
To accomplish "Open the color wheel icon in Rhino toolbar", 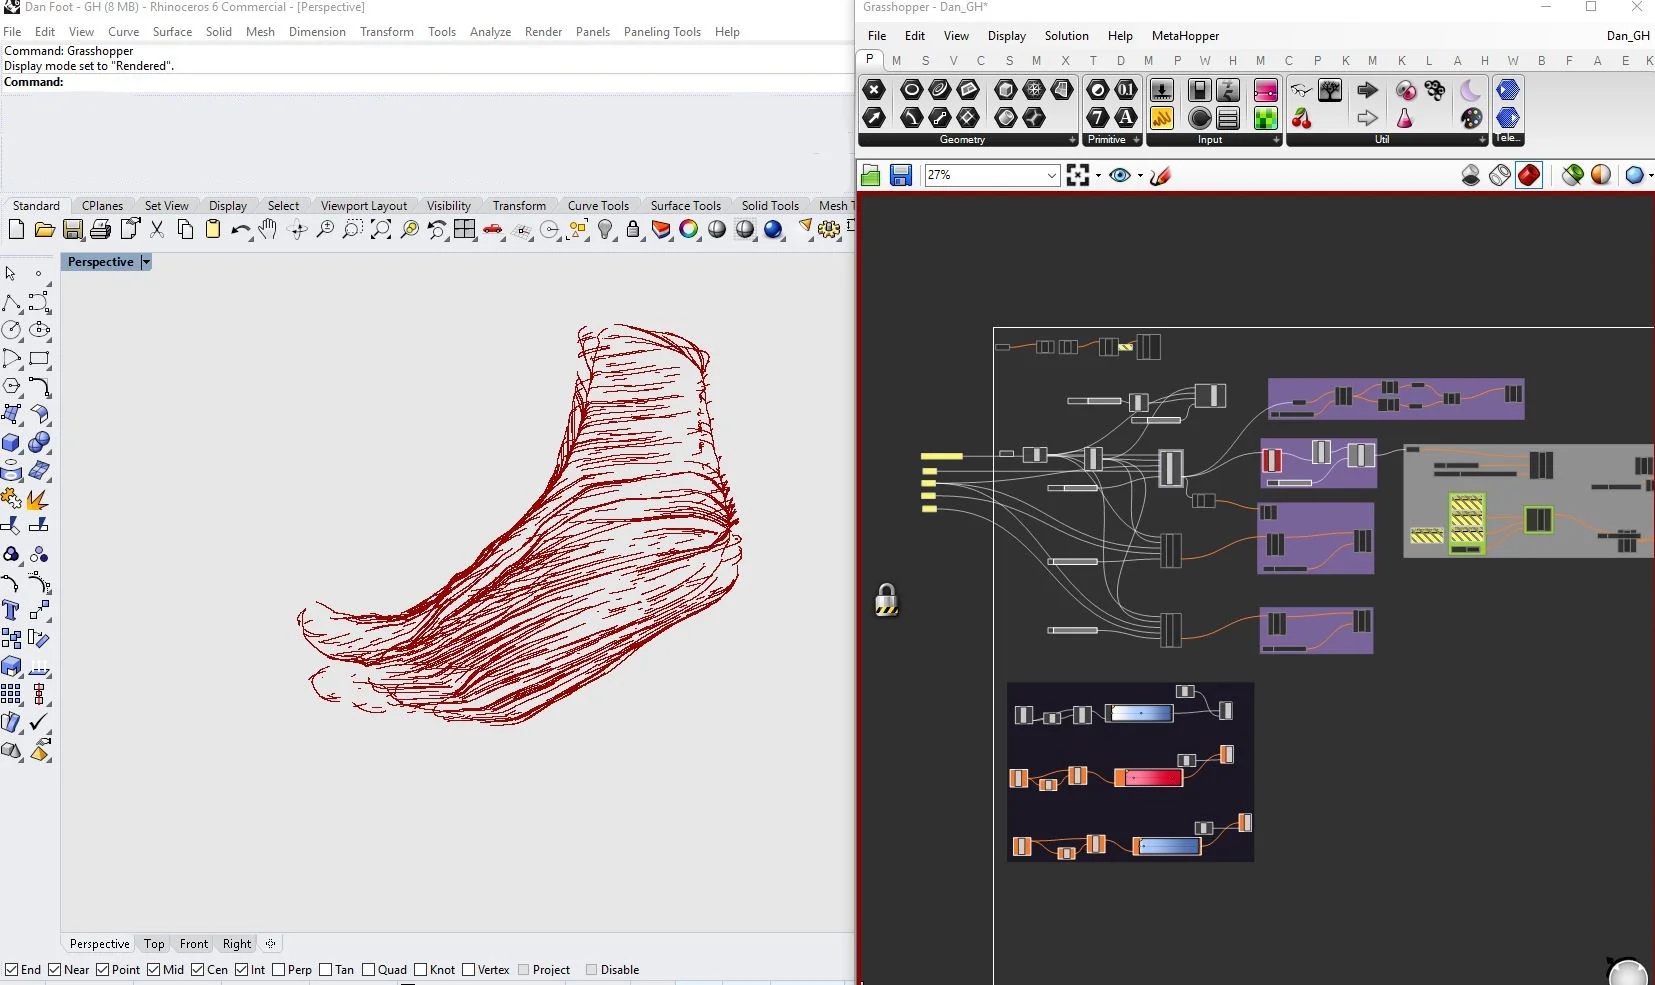I will pyautogui.click(x=689, y=230).
